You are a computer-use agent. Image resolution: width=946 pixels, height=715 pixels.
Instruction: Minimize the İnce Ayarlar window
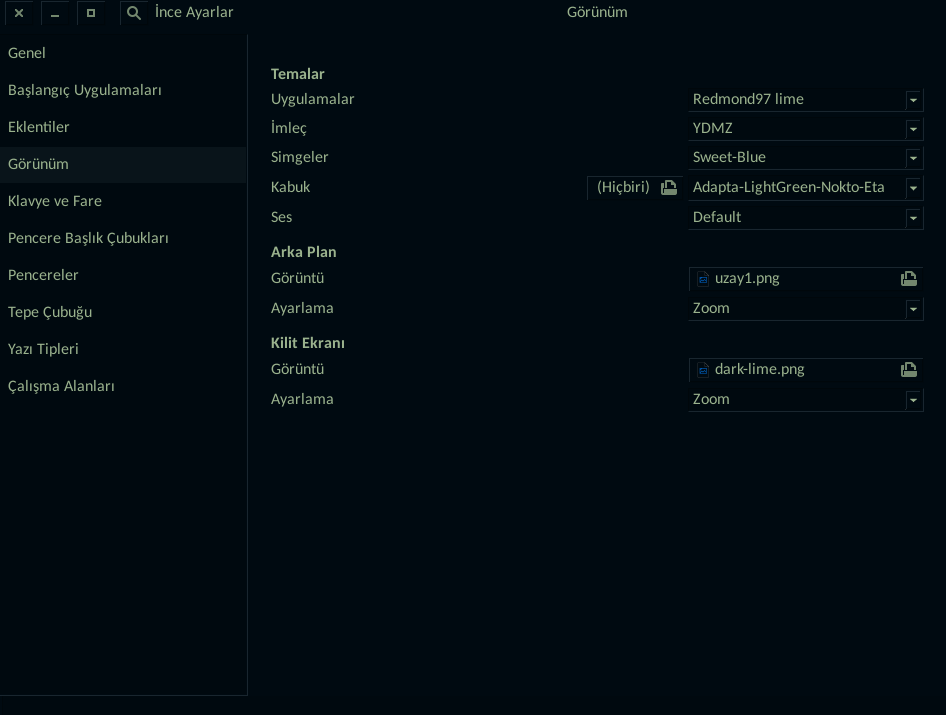tap(55, 13)
